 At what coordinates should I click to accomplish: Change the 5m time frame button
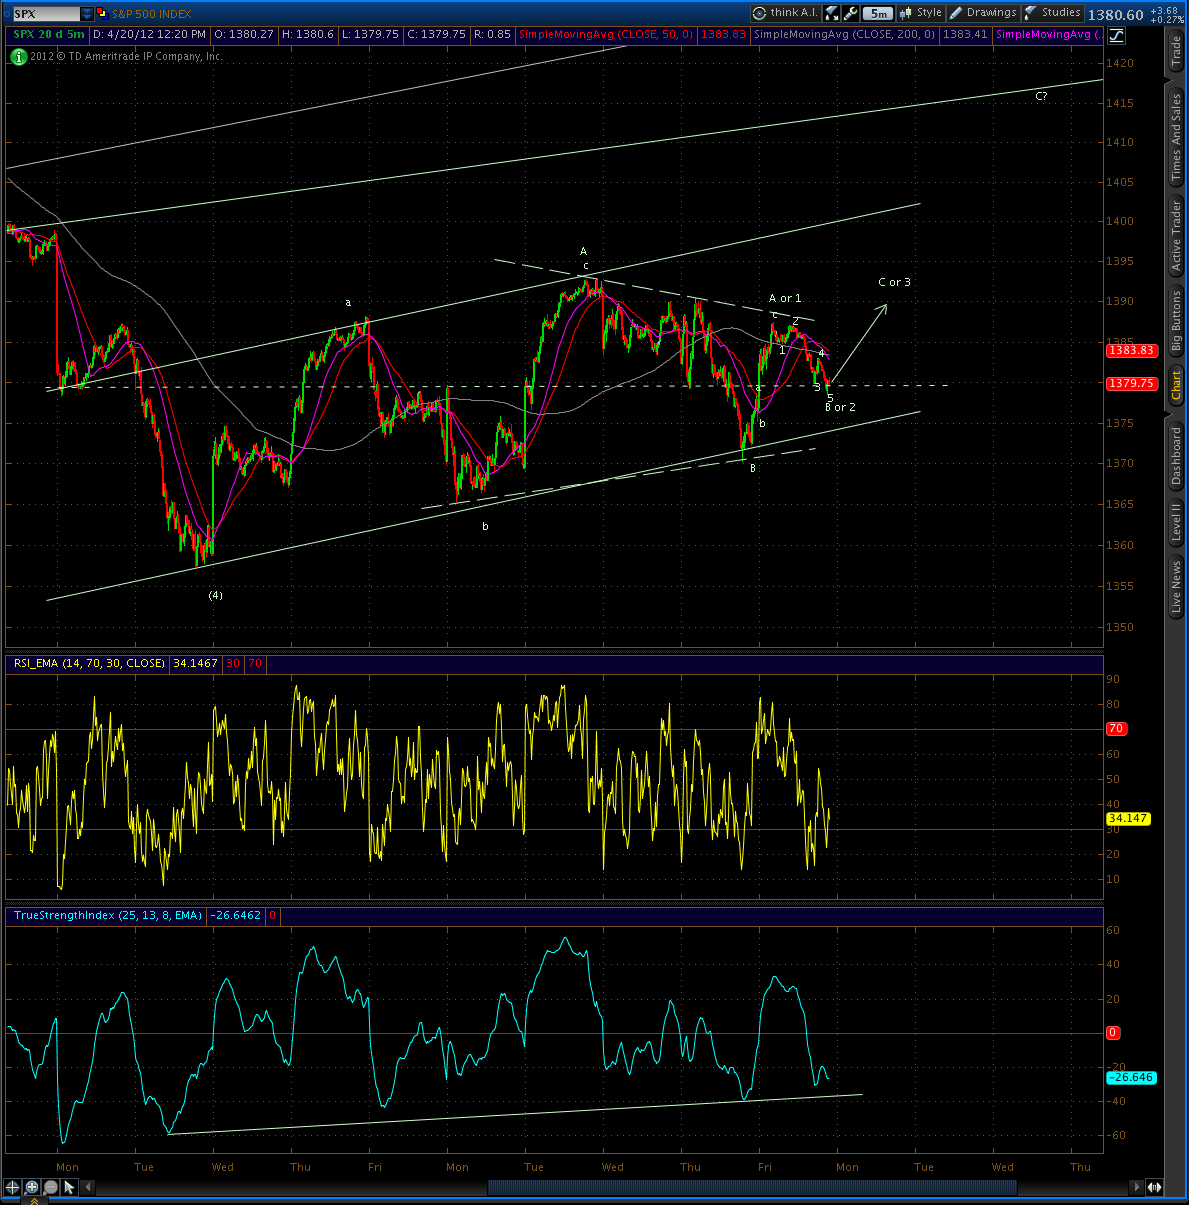coord(878,13)
